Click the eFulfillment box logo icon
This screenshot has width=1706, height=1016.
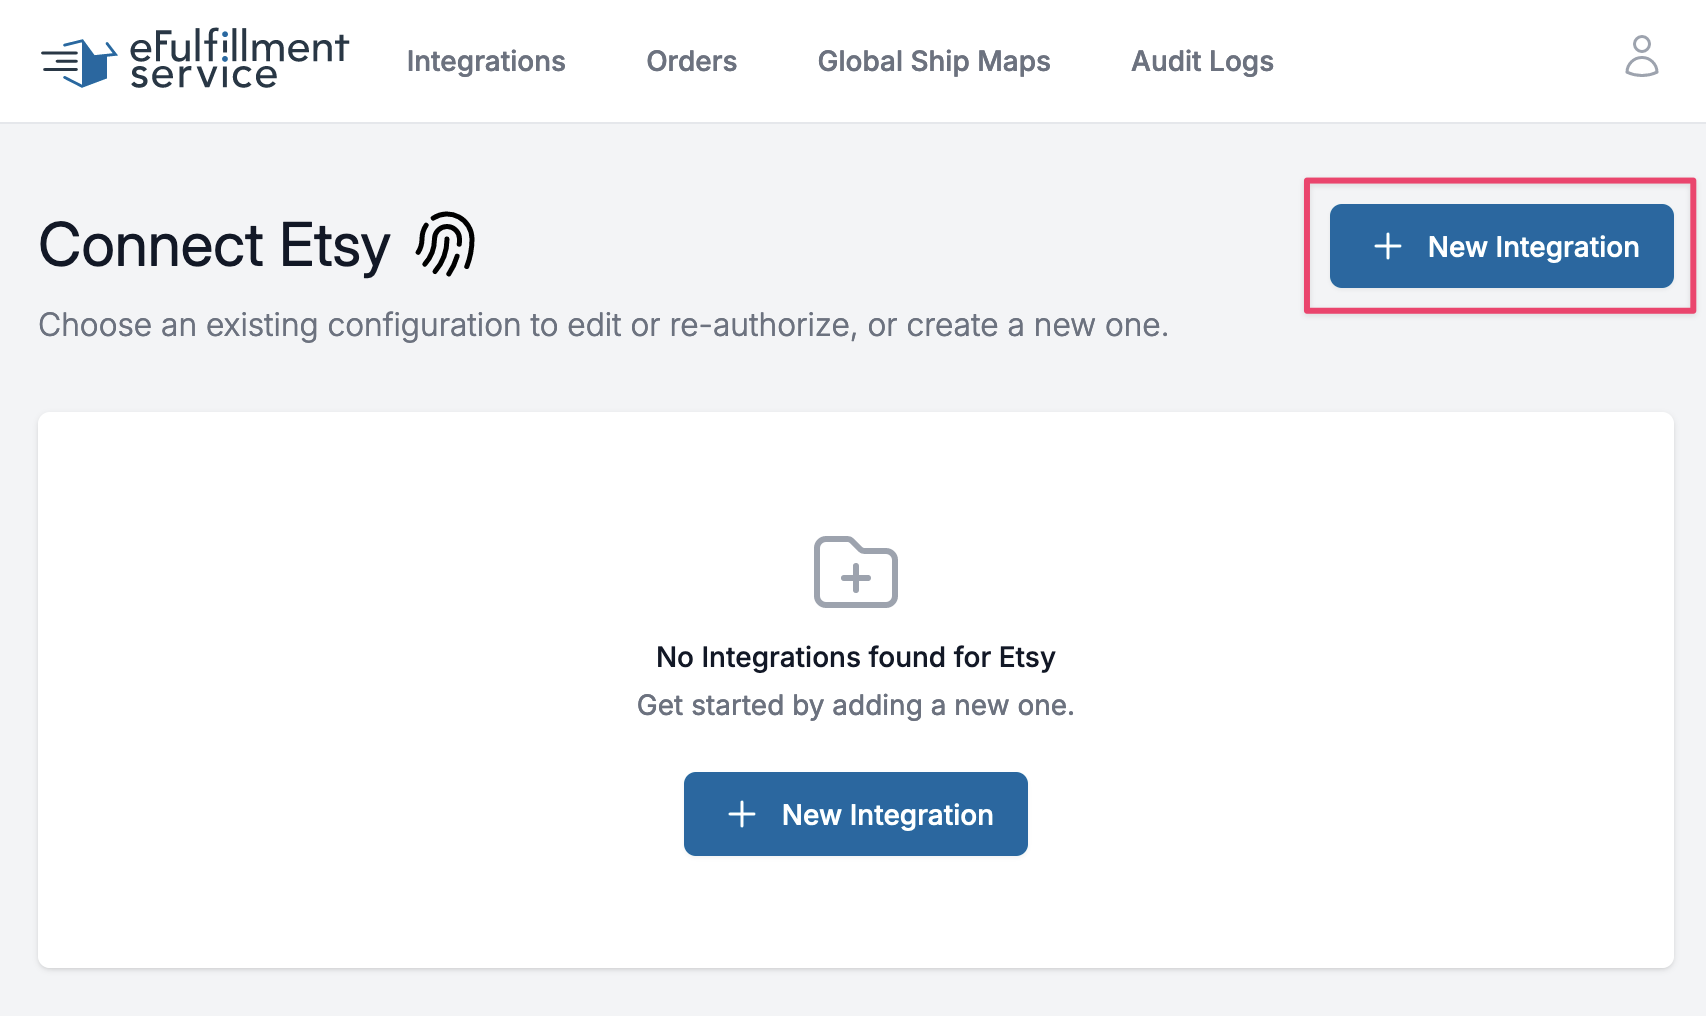(79, 62)
